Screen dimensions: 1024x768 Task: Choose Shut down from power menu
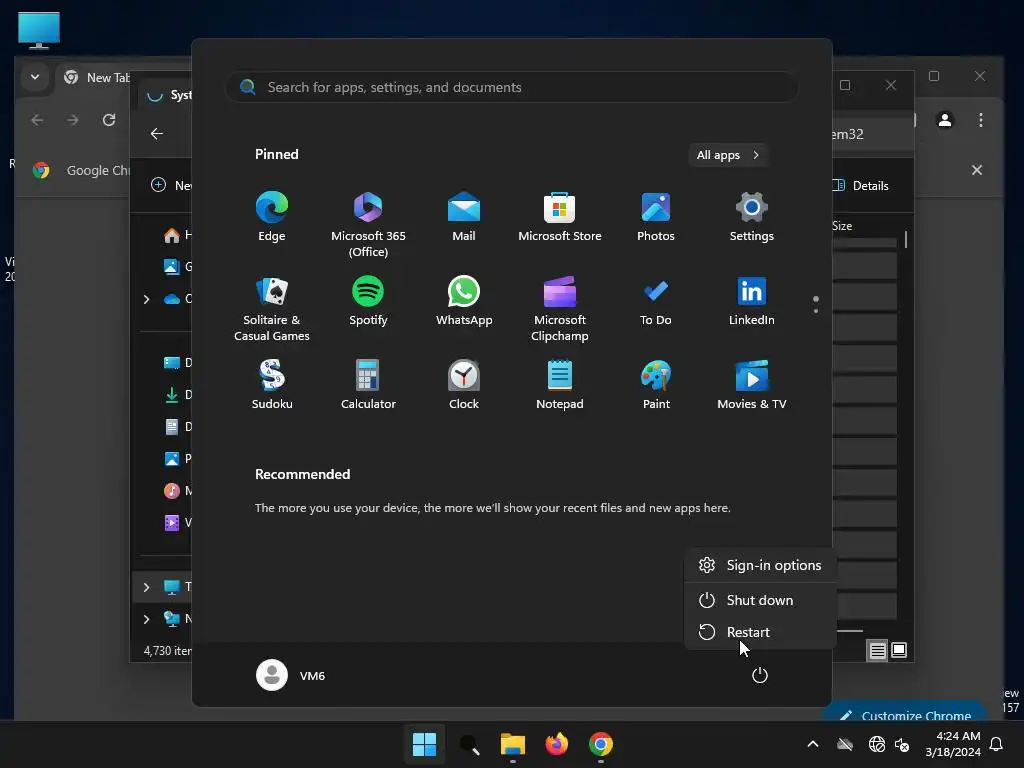[x=760, y=600]
